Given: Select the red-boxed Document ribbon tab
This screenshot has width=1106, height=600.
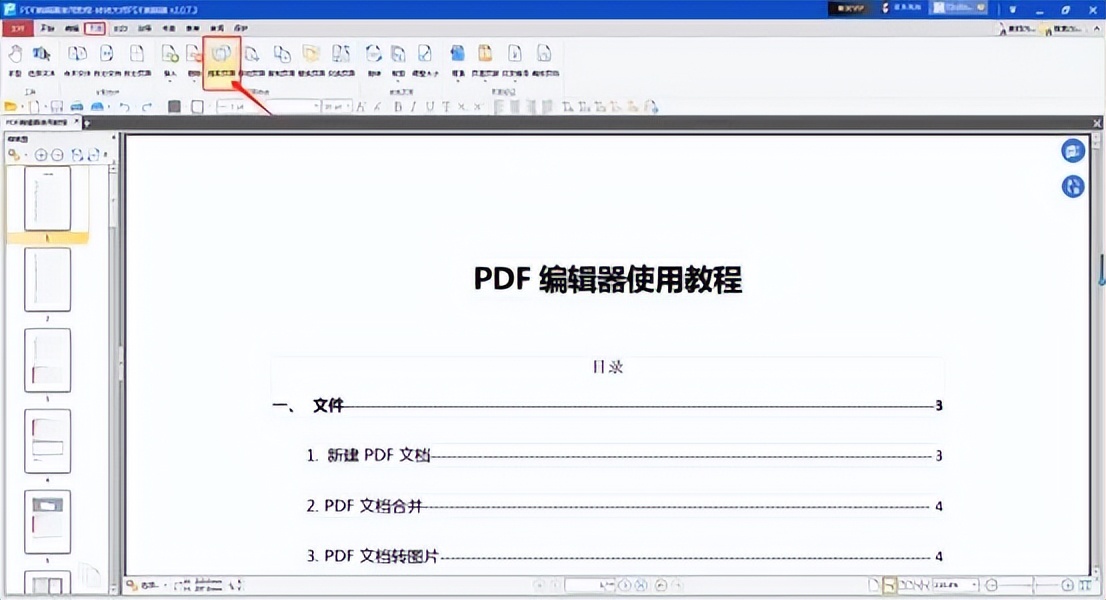Looking at the screenshot, I should coord(95,28).
